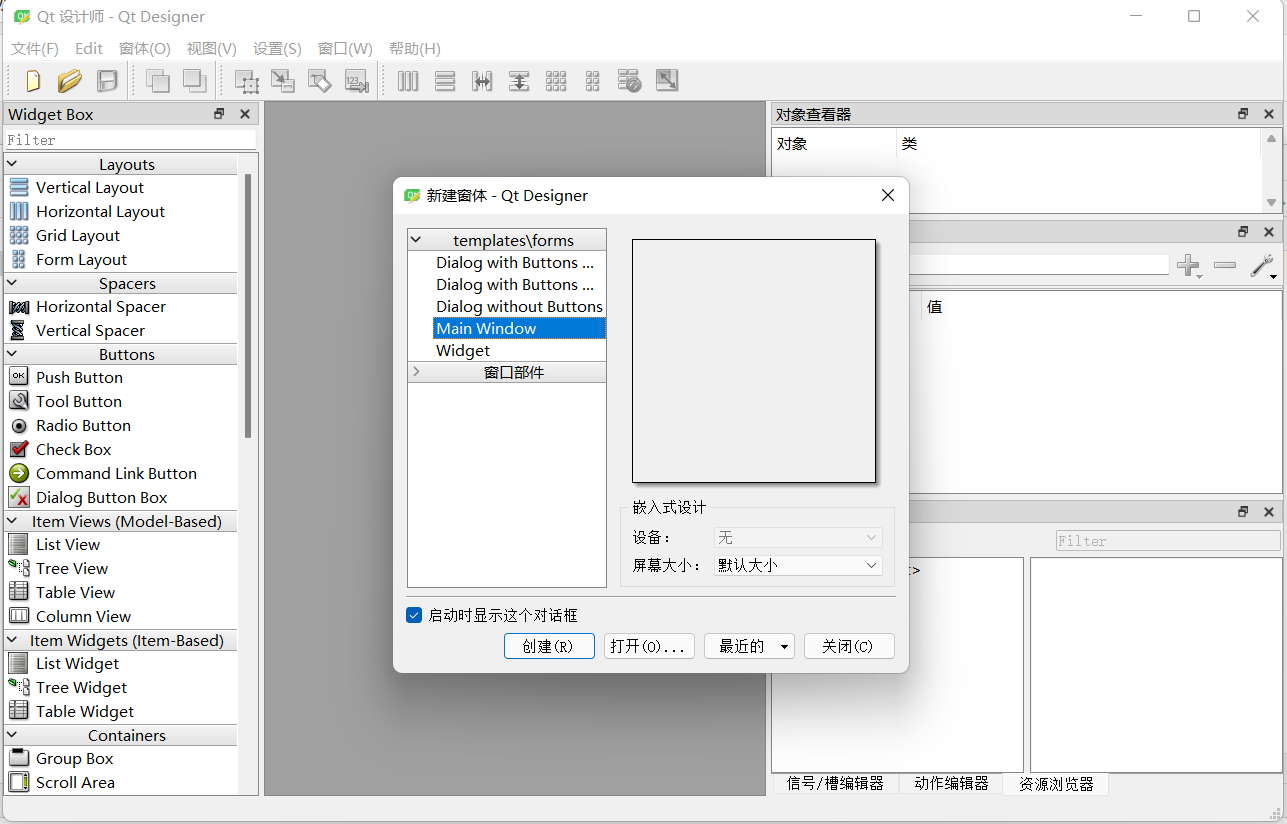Click the 创建 button to create the form
This screenshot has height=824, width=1287.
[x=548, y=645]
